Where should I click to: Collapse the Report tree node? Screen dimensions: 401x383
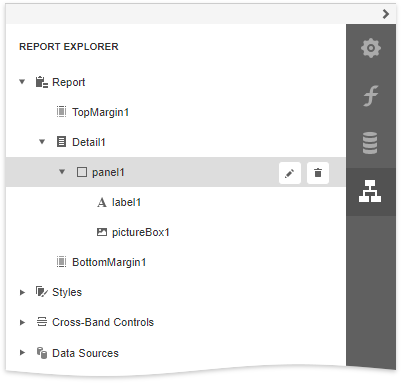pyautogui.click(x=22, y=82)
